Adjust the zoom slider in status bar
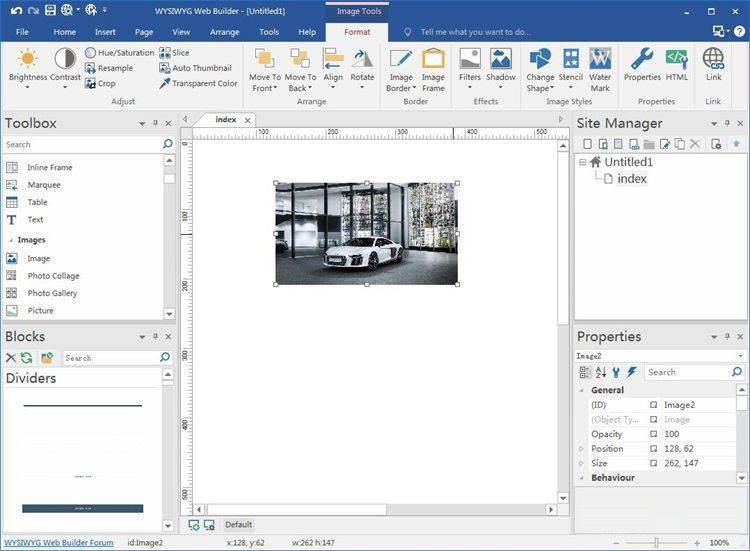The height and width of the screenshot is (551, 750). 656,542
